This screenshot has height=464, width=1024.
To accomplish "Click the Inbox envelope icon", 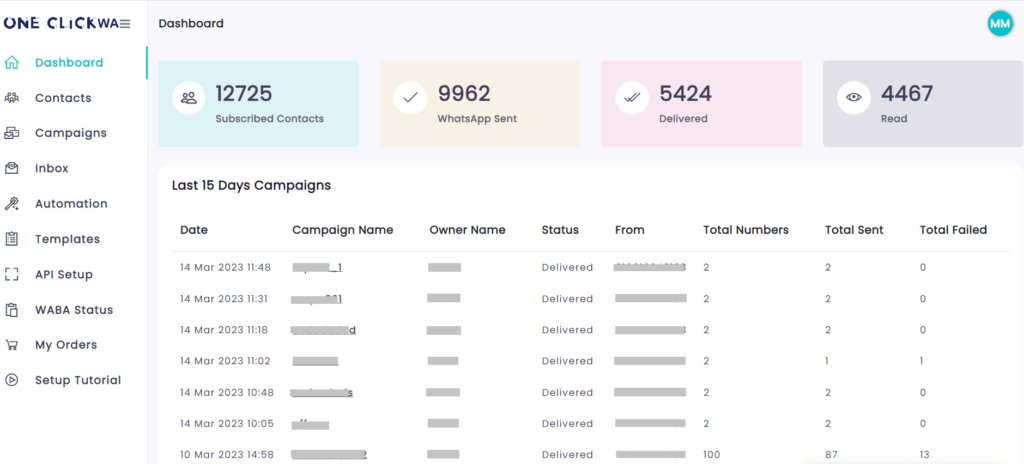I will pyautogui.click(x=12, y=168).
